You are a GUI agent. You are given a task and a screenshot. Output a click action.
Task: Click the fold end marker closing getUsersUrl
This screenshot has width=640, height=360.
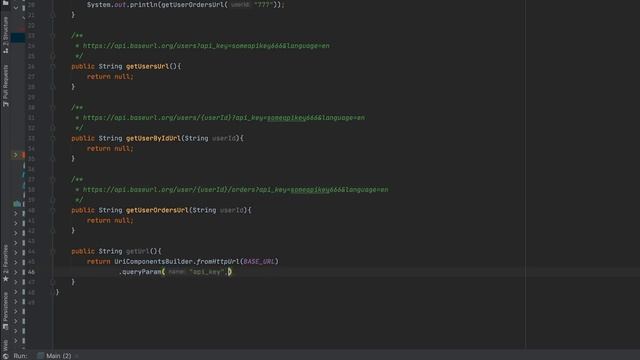point(53,87)
